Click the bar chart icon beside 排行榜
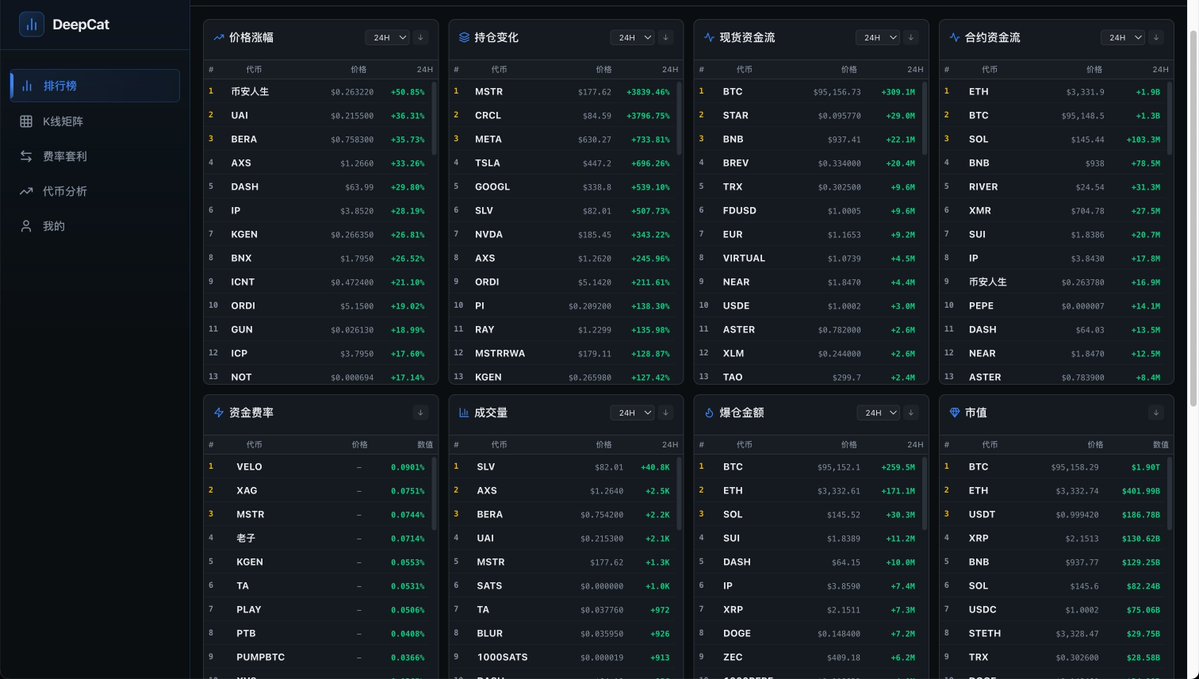 [x=27, y=86]
